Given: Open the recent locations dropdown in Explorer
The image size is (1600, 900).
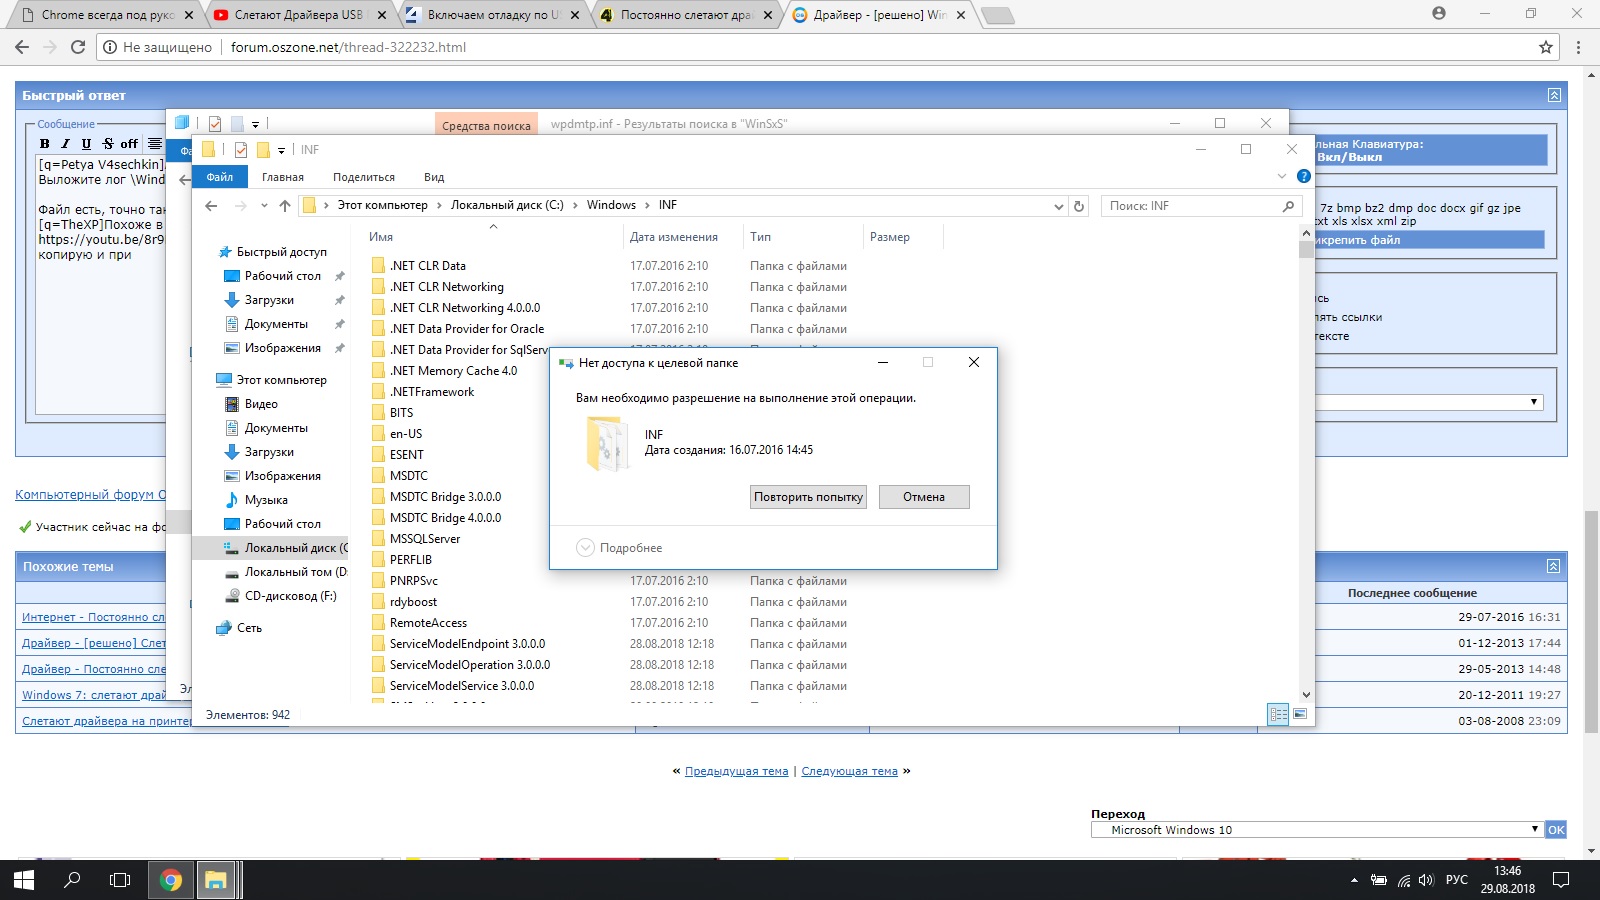Looking at the screenshot, I should pyautogui.click(x=264, y=206).
